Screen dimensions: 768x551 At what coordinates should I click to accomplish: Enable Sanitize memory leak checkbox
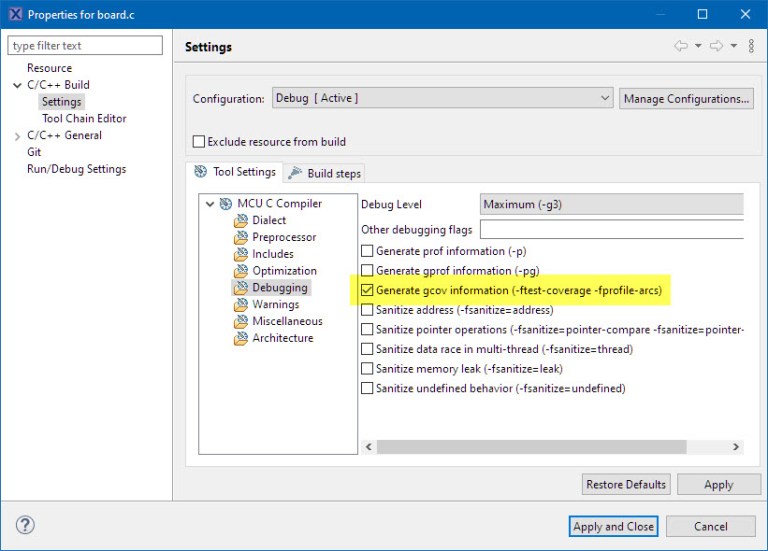(x=367, y=369)
